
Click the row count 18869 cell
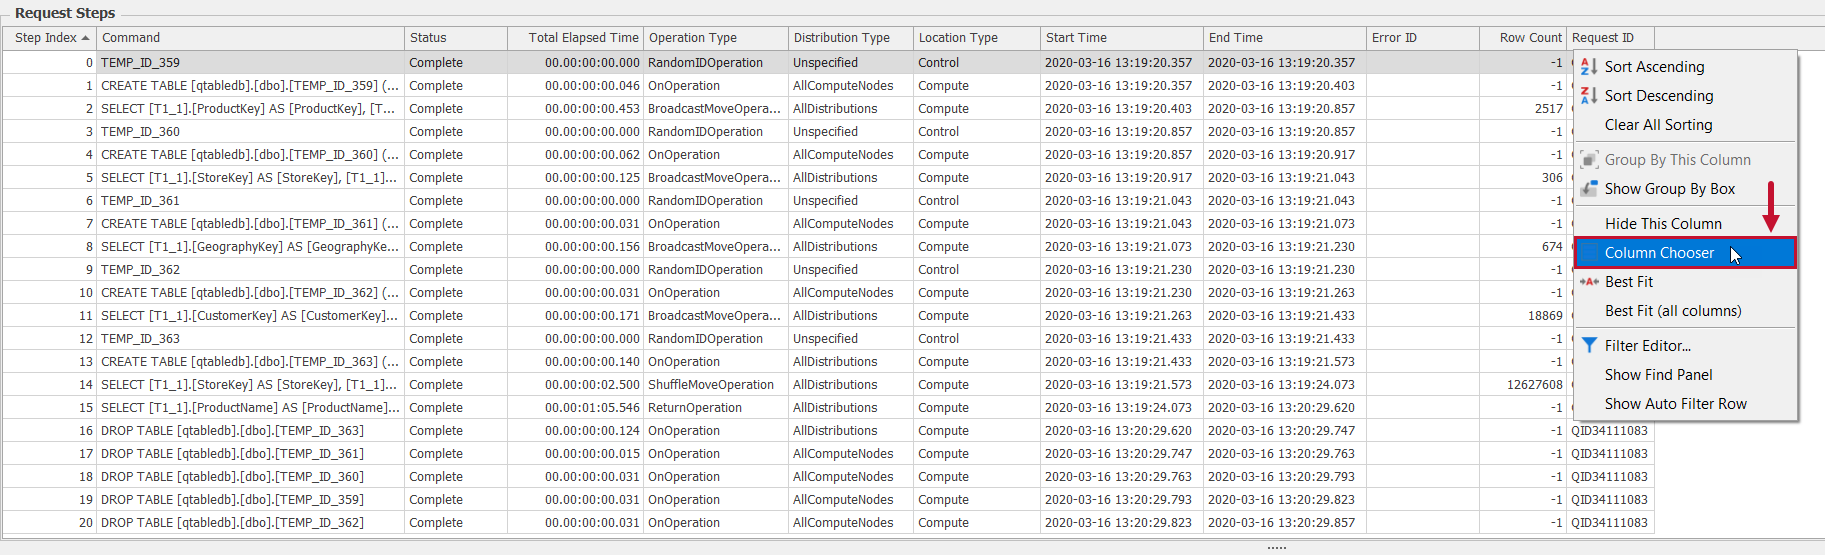coord(1523,316)
